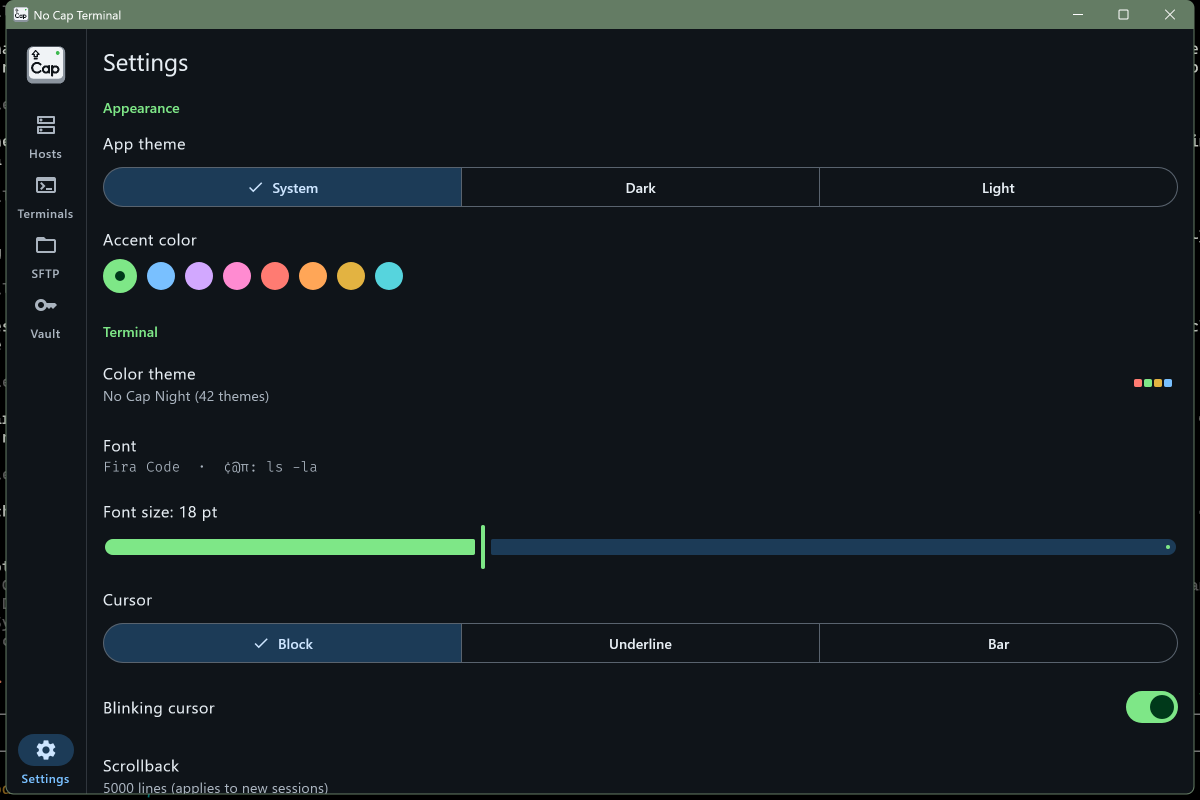Click the 'Blinking cursor' label
Viewport: 1200px width, 800px height.
pyautogui.click(x=159, y=708)
